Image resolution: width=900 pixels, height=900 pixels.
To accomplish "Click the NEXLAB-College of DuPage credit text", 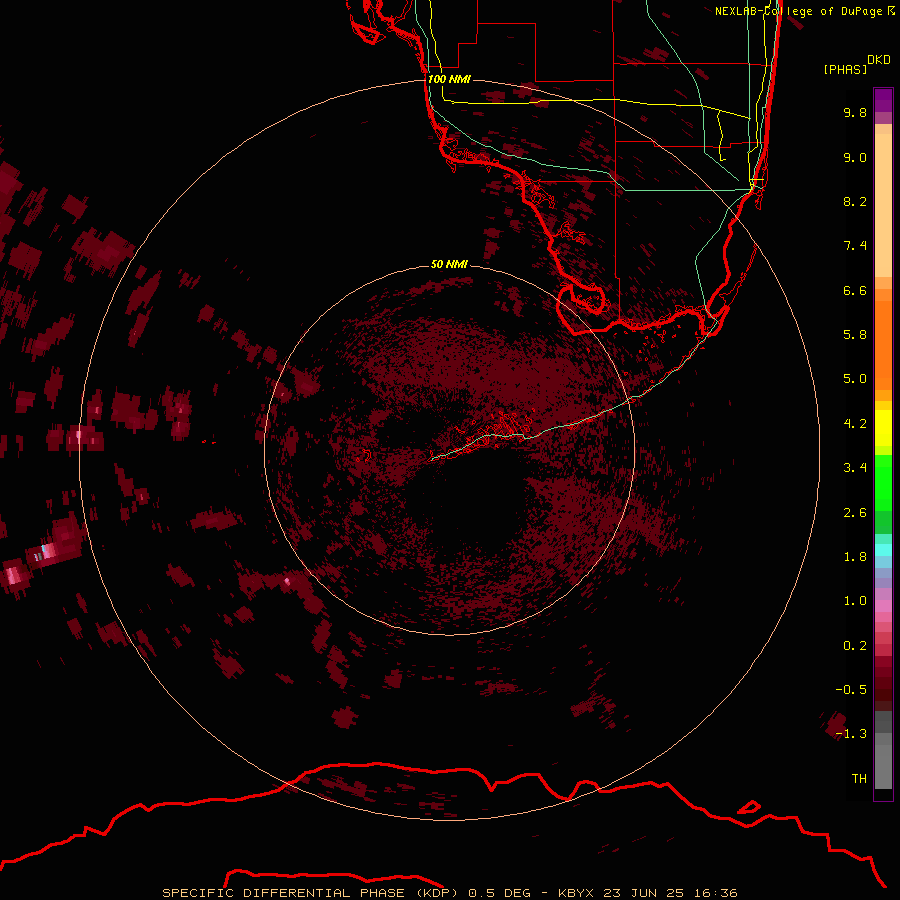I will click(805, 11).
